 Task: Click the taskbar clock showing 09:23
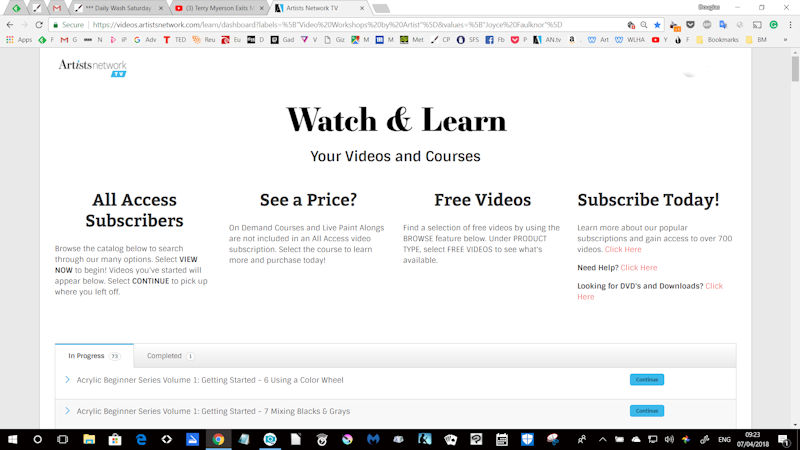click(x=753, y=439)
